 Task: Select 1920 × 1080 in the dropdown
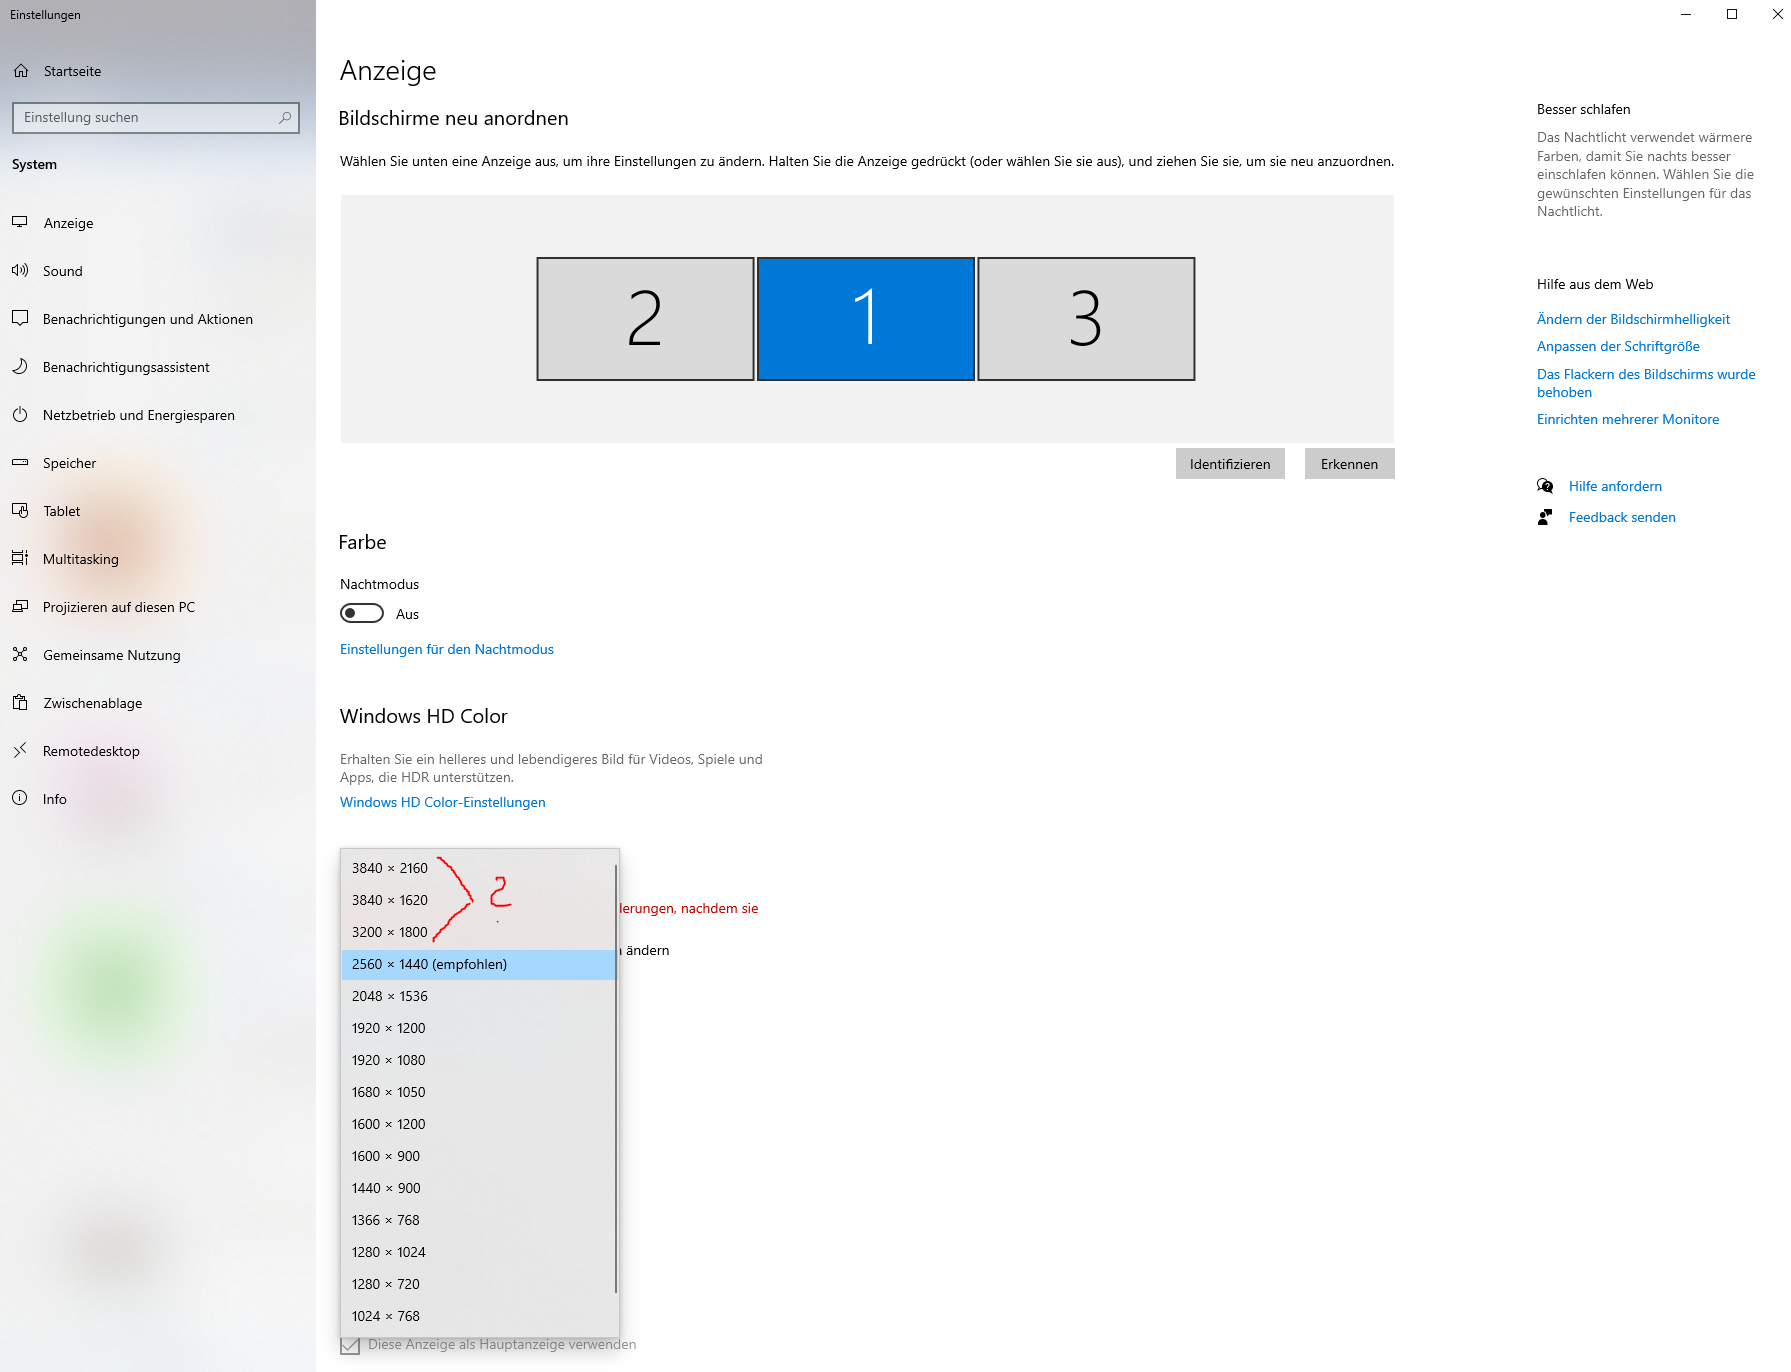pos(478,1060)
